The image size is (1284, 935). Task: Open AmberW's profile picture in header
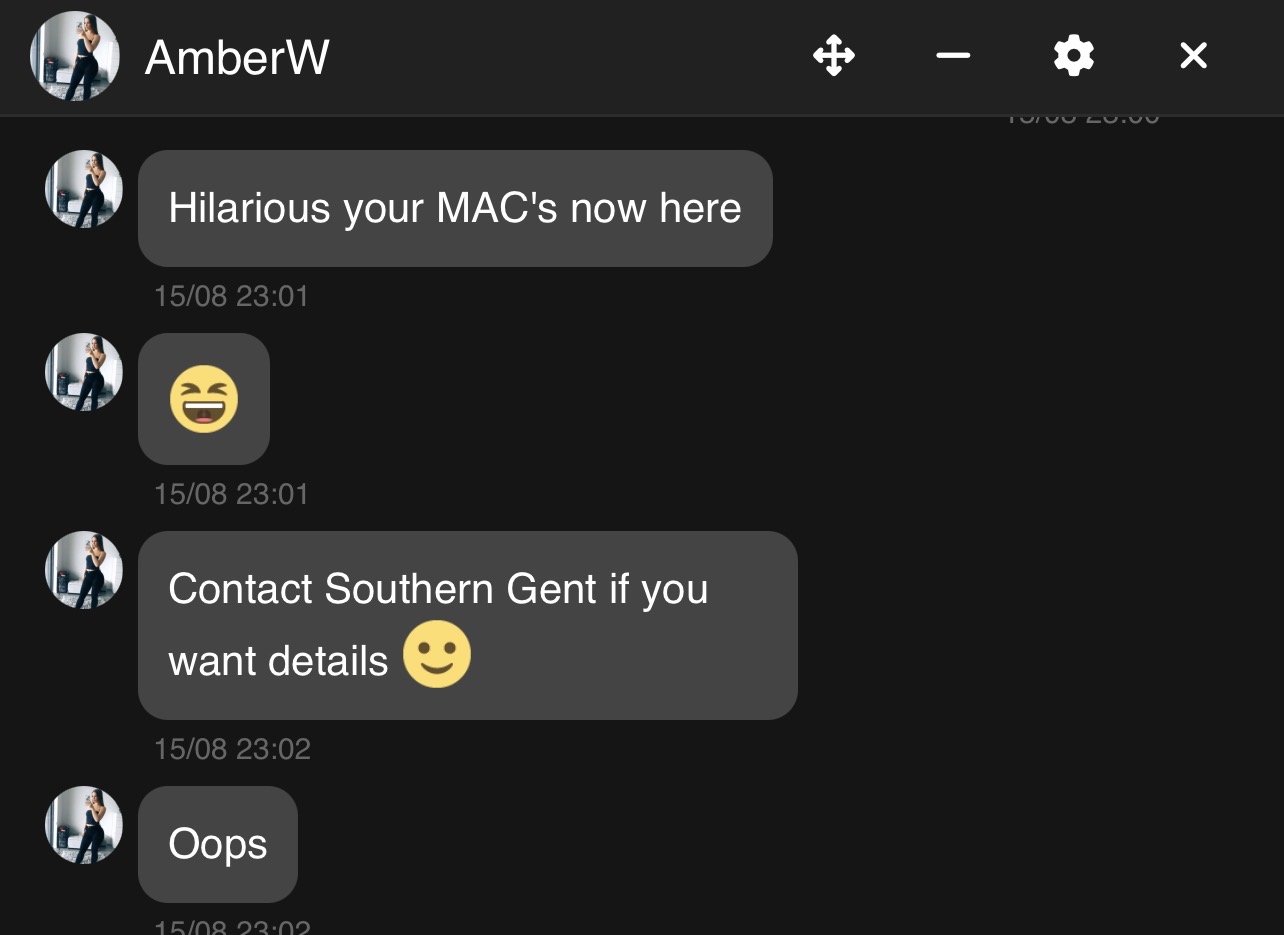pyautogui.click(x=75, y=56)
